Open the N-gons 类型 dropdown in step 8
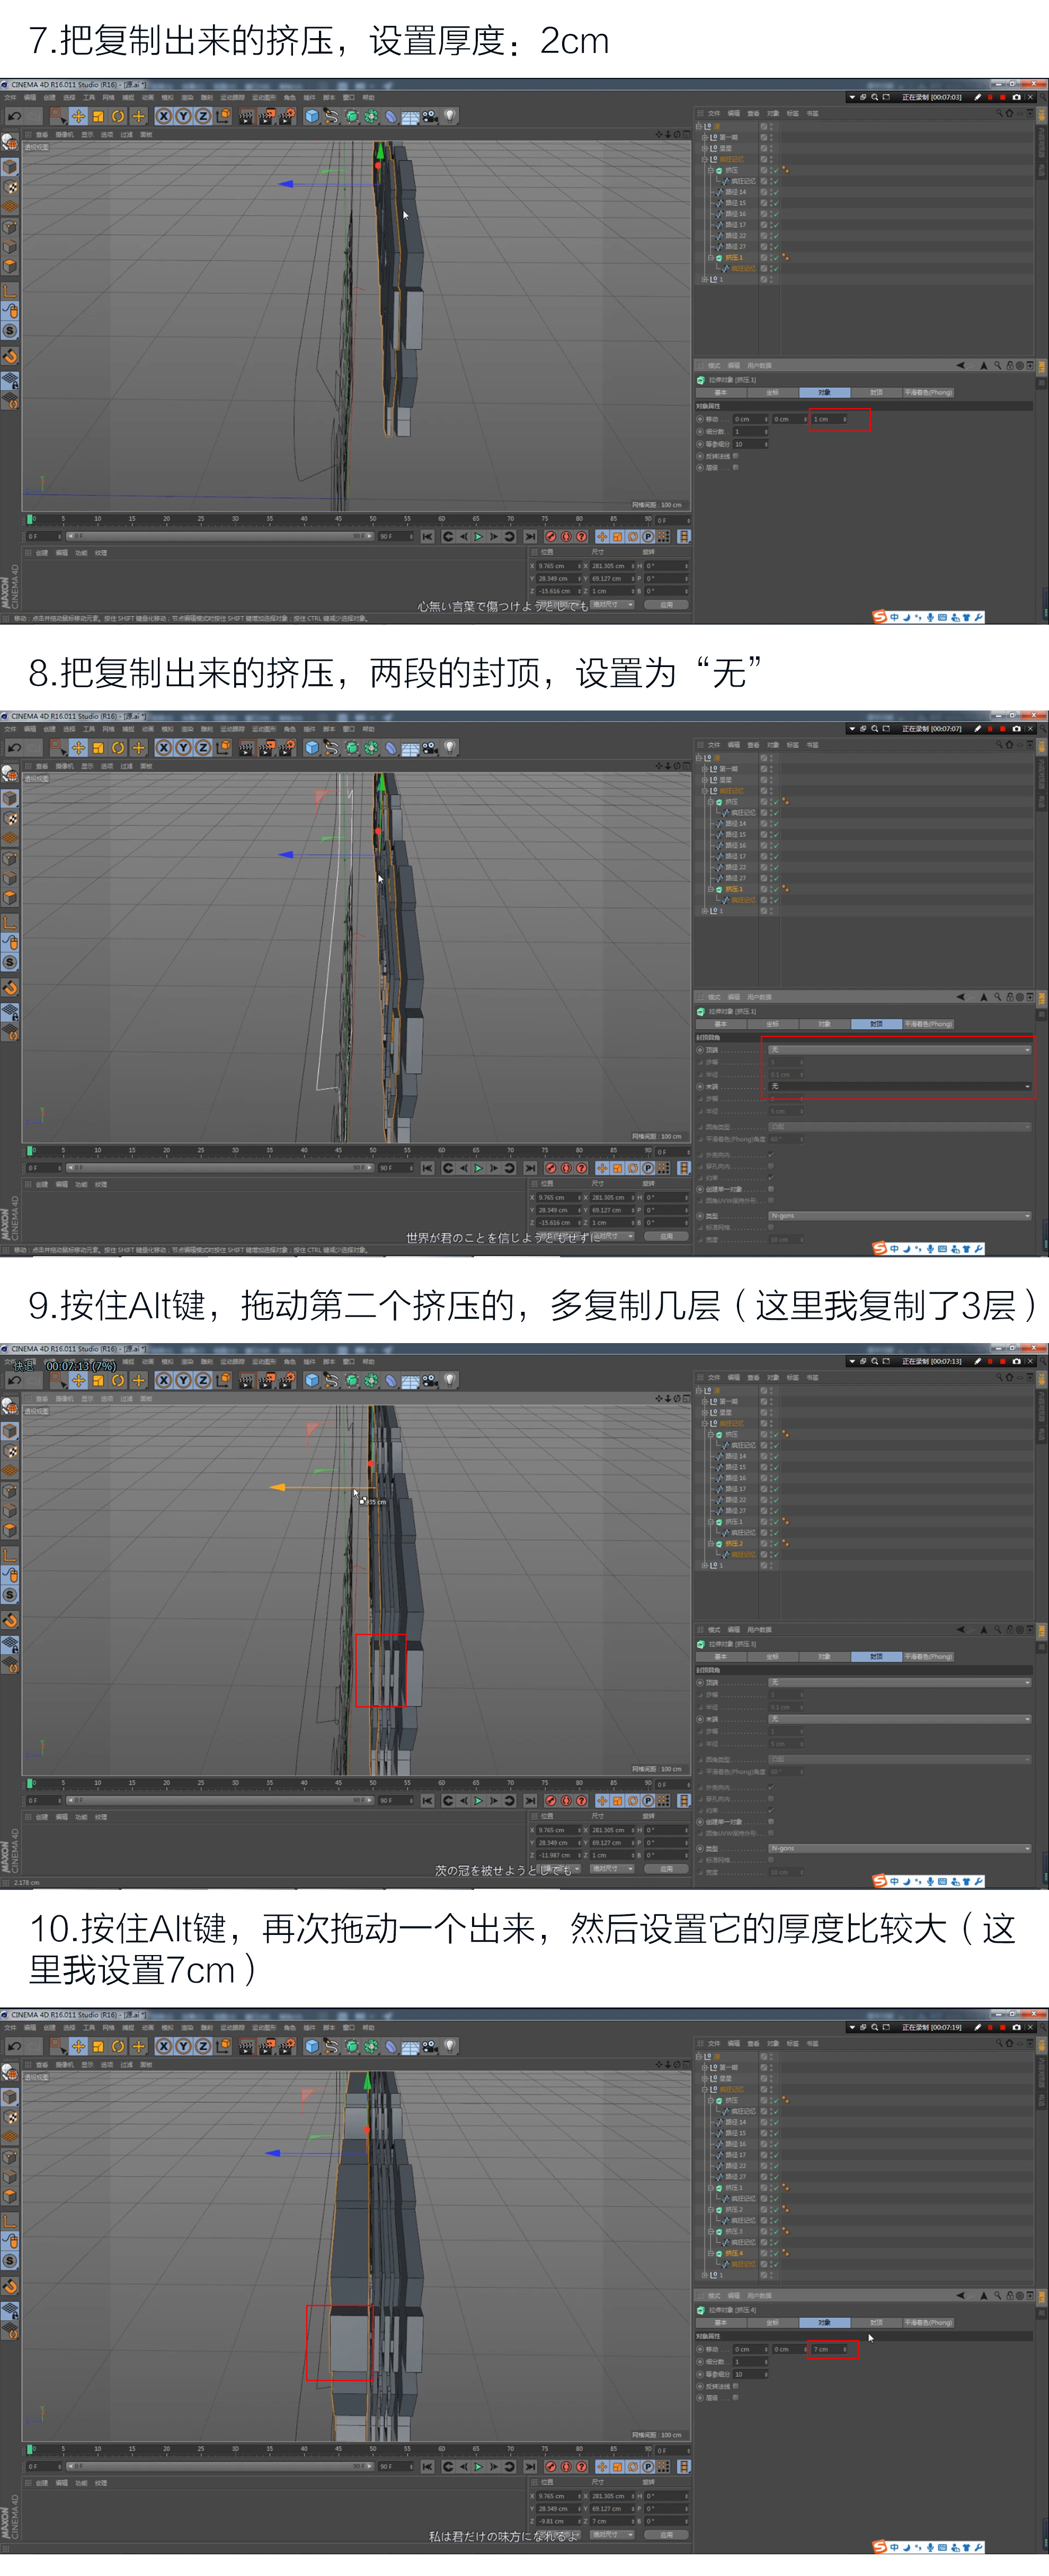 pyautogui.click(x=899, y=1216)
